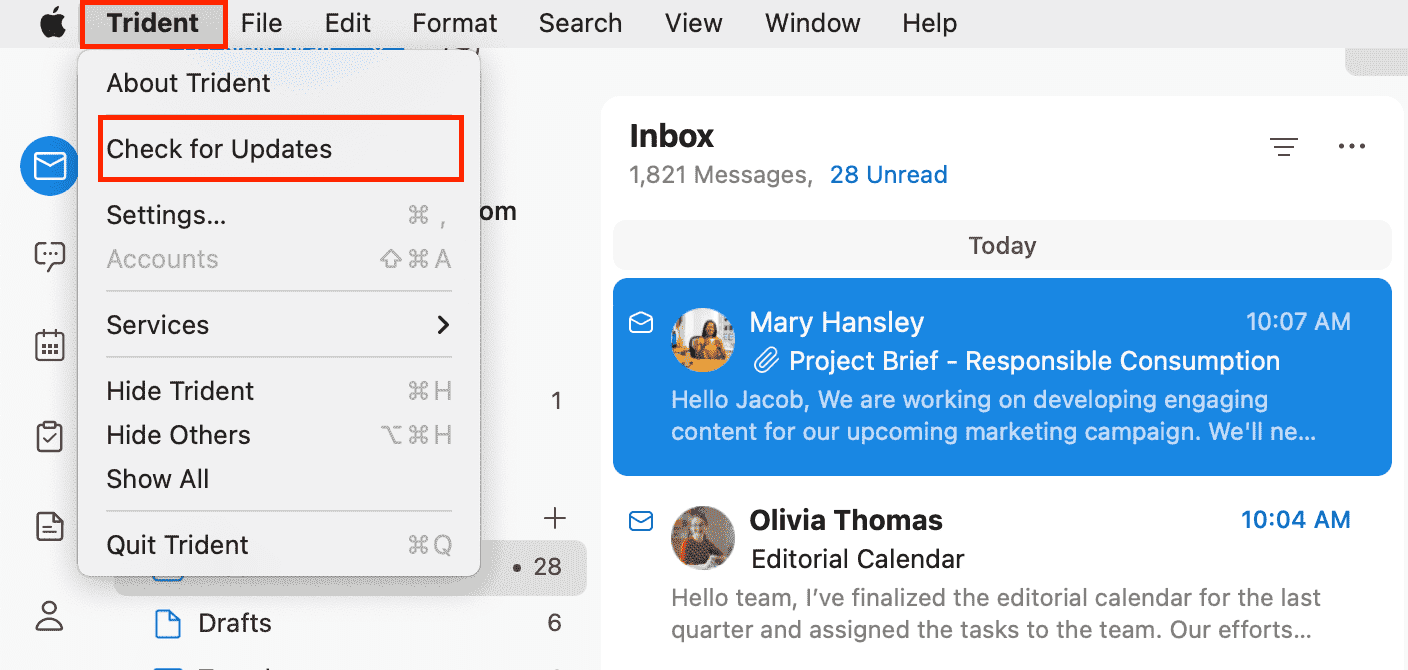Toggle unread envelope icon on Olivia Thomas email
The height and width of the screenshot is (670, 1408).
(640, 521)
